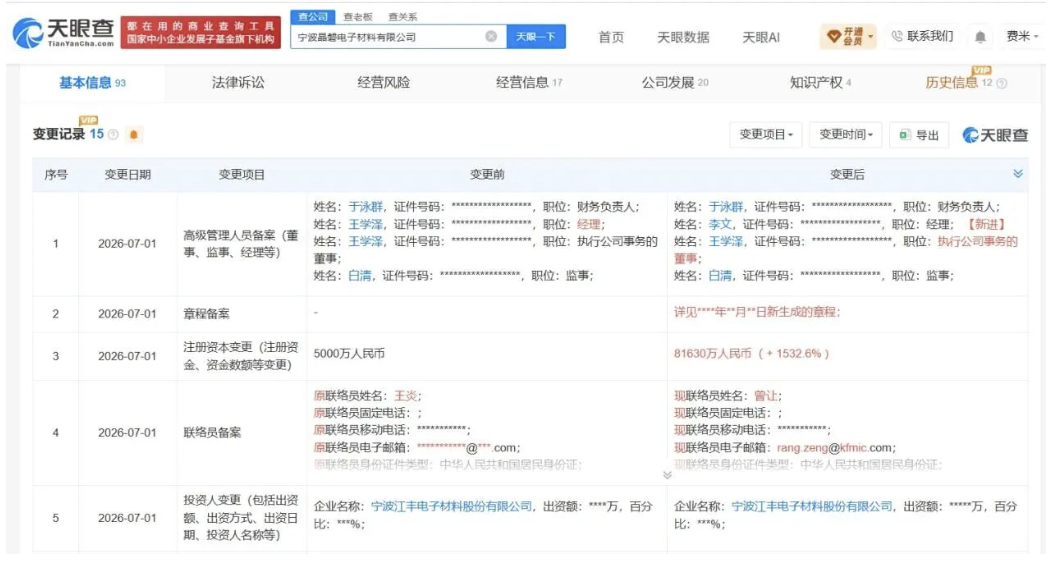Click 联系我们 in the header
1048x570 pixels.
coord(922,36)
